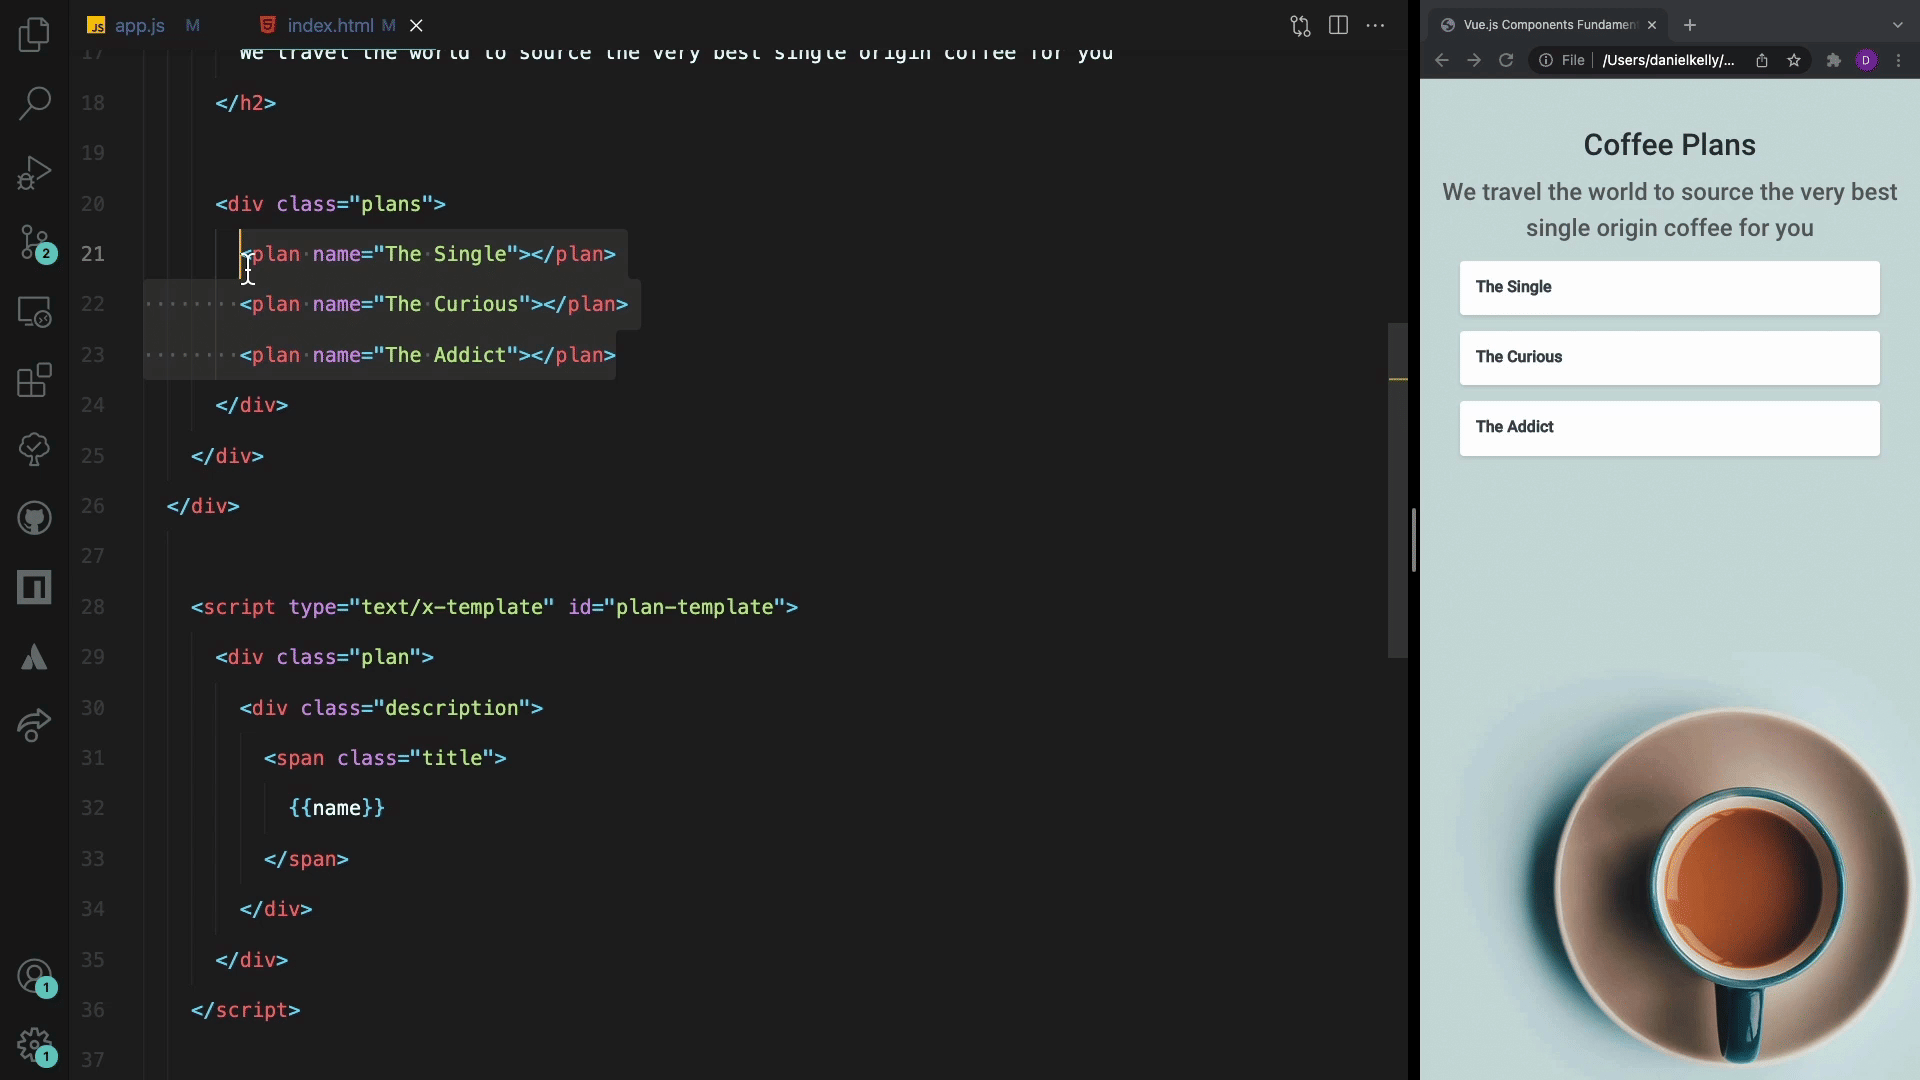The height and width of the screenshot is (1080, 1920).
Task: Place cursor in the "The Addict" plan line
Action: click(x=428, y=355)
